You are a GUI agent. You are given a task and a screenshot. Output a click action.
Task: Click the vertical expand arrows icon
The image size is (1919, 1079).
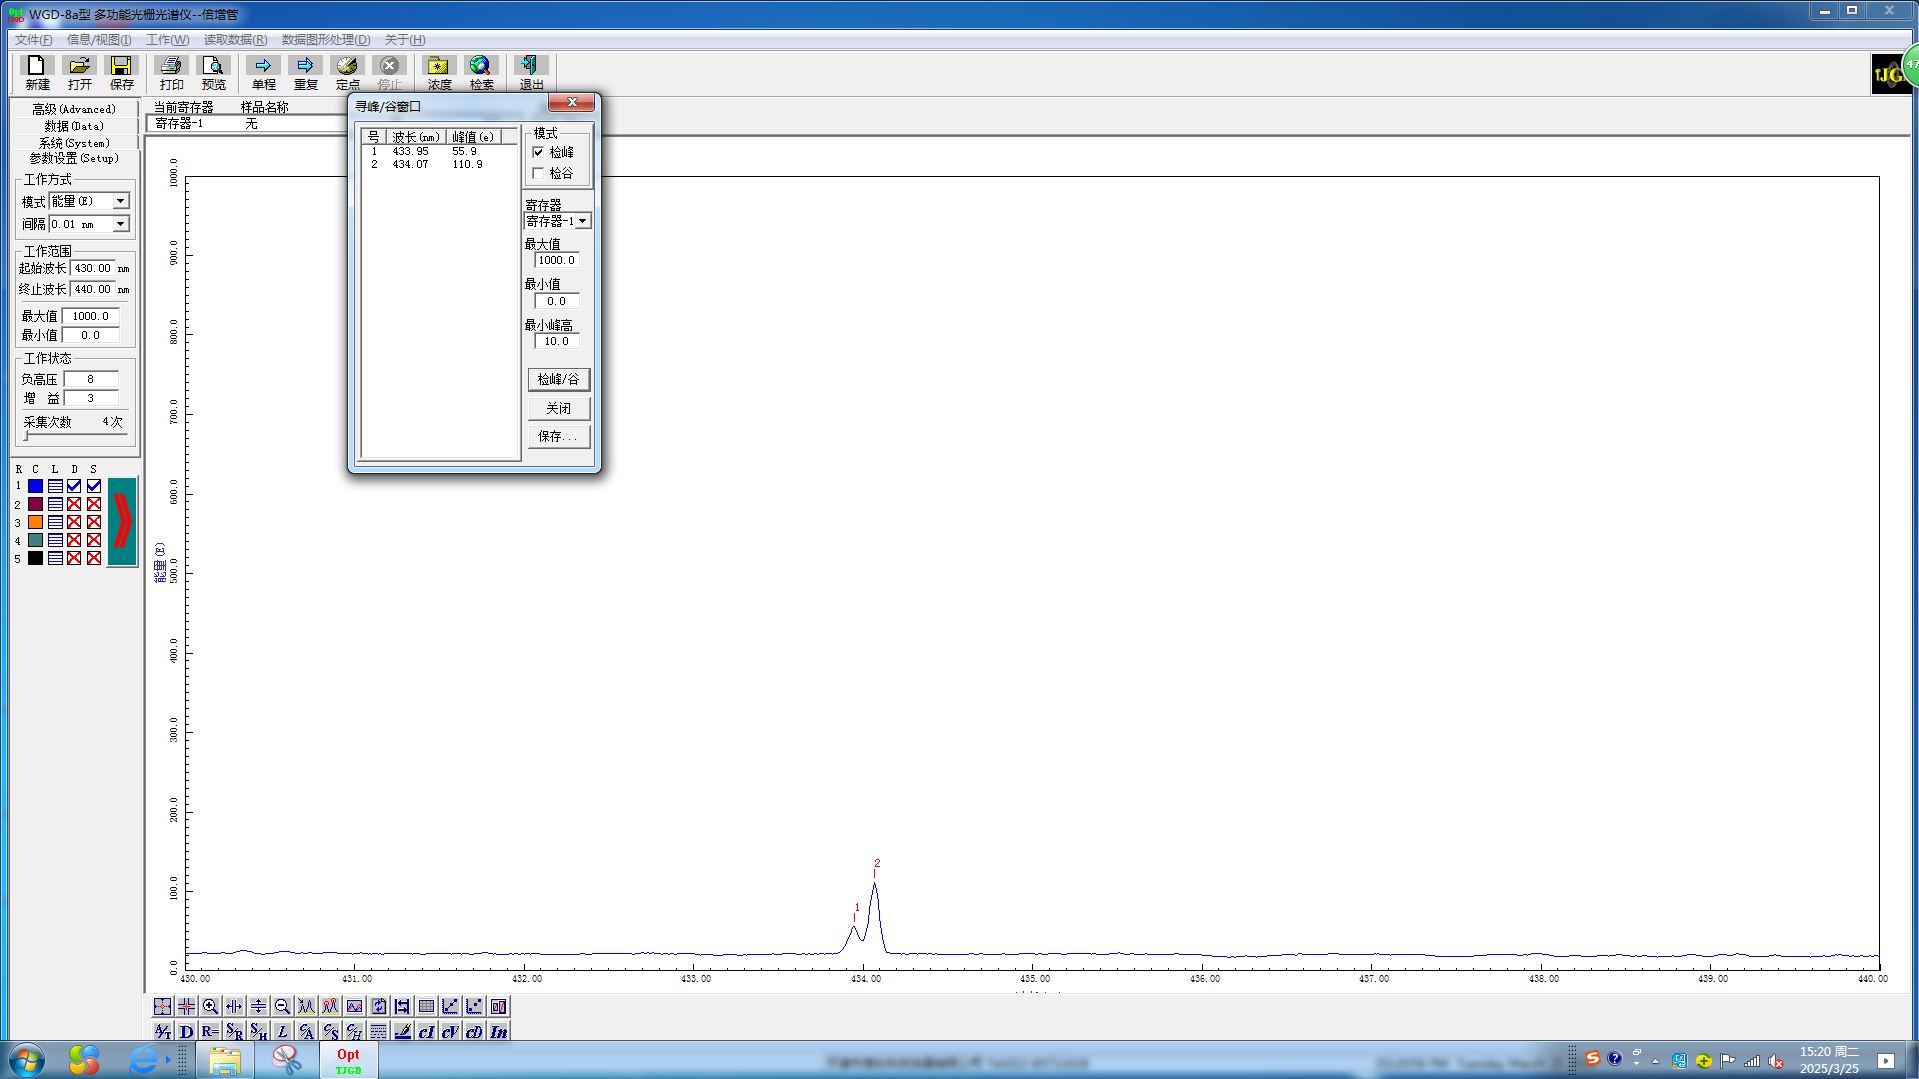[258, 1006]
